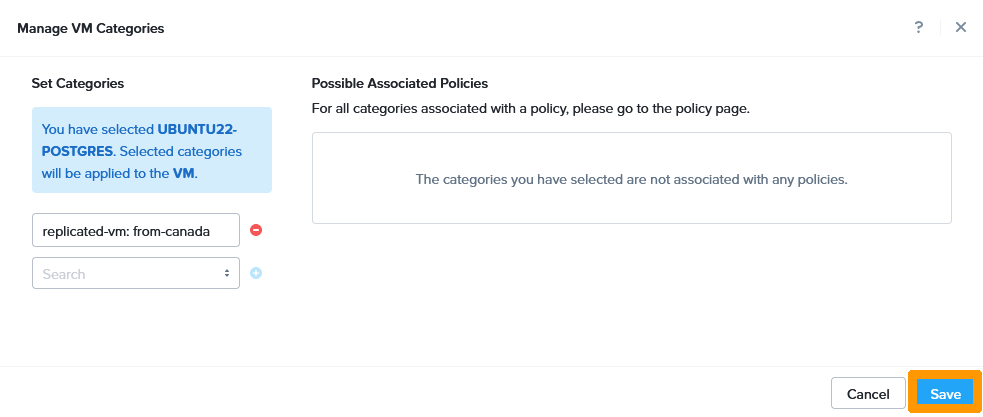983x417 pixels.
Task: Click the 'from-canada' value text
Action: click(x=175, y=230)
